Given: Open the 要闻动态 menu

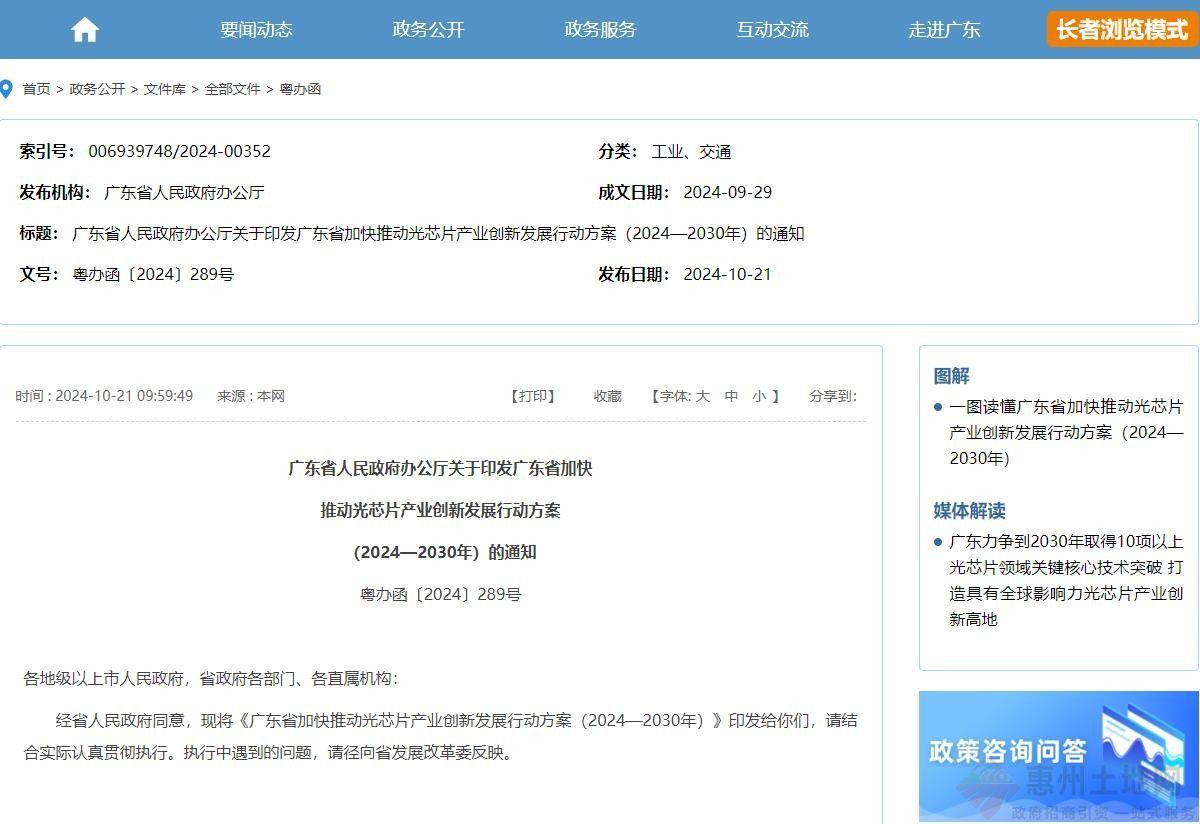Looking at the screenshot, I should [256, 30].
